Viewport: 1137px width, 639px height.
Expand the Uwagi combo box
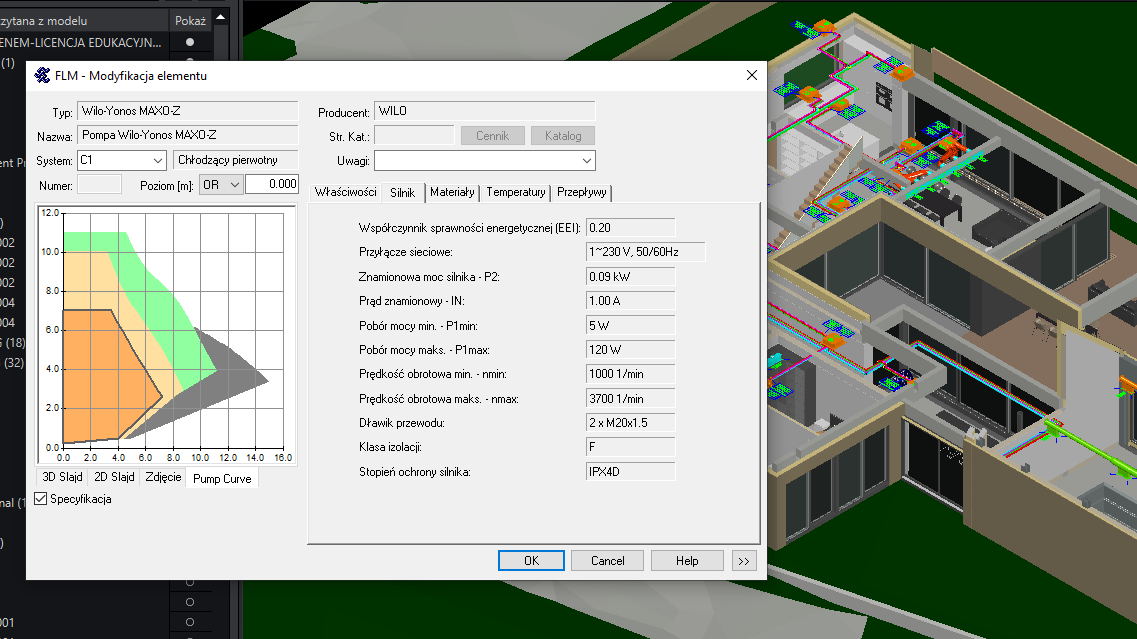click(x=585, y=161)
